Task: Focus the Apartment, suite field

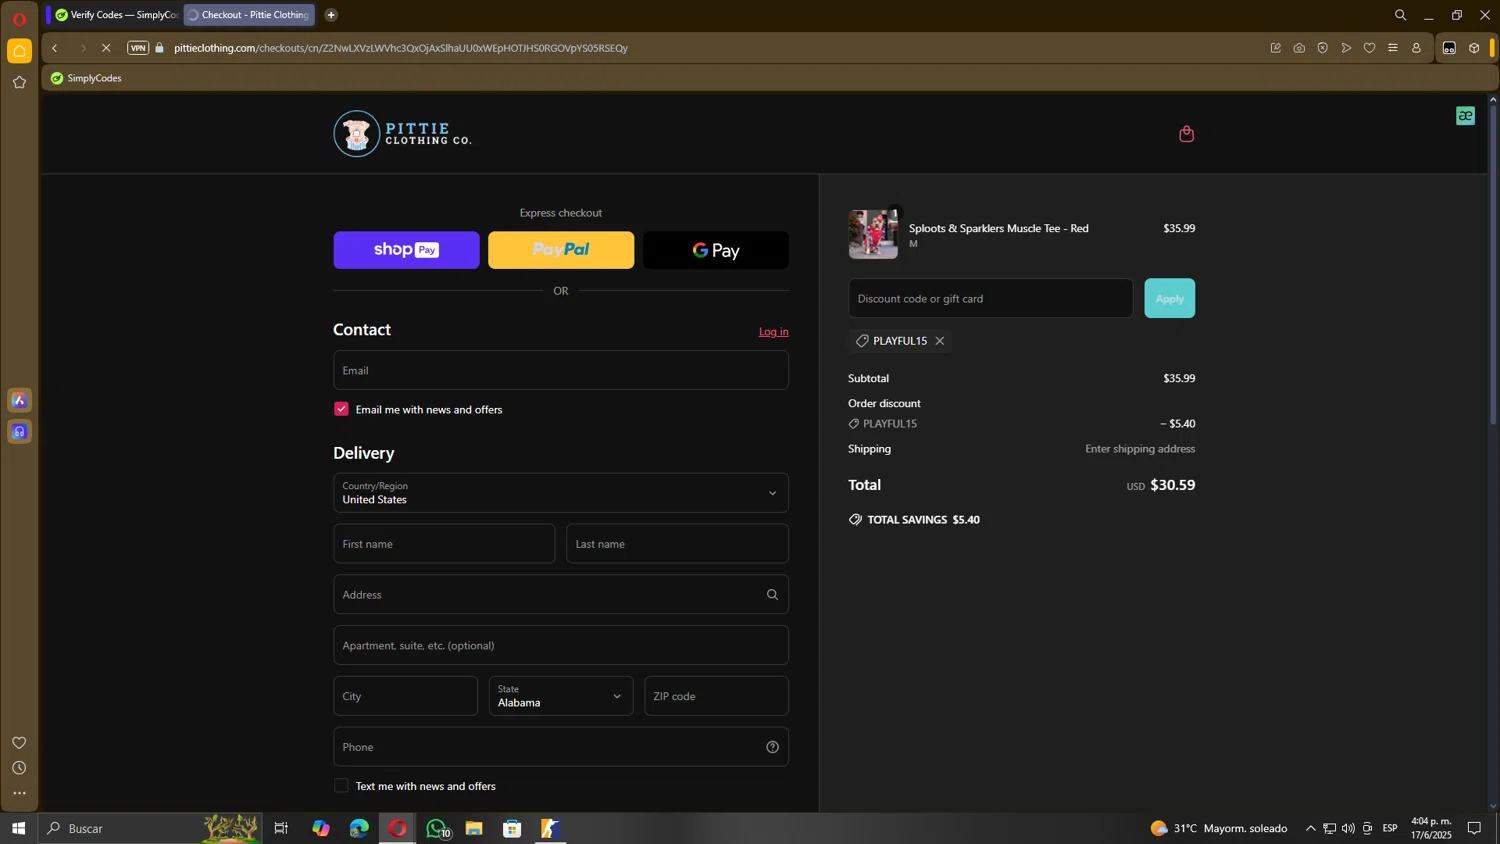Action: (x=560, y=645)
